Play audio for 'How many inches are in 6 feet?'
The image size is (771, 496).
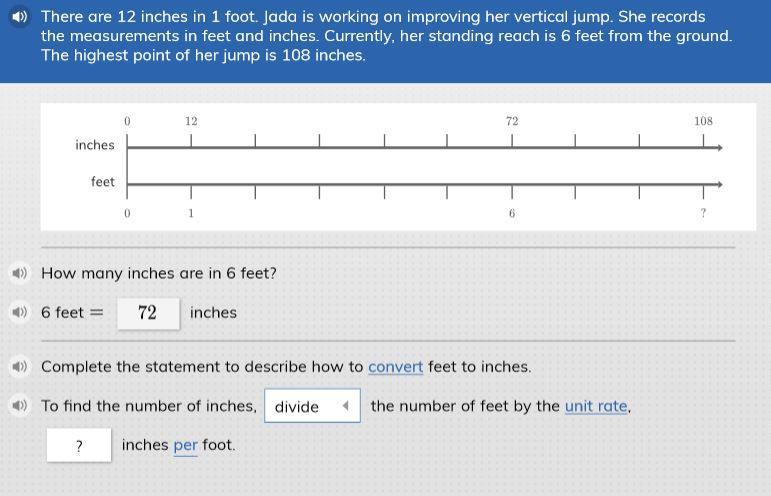[x=19, y=273]
